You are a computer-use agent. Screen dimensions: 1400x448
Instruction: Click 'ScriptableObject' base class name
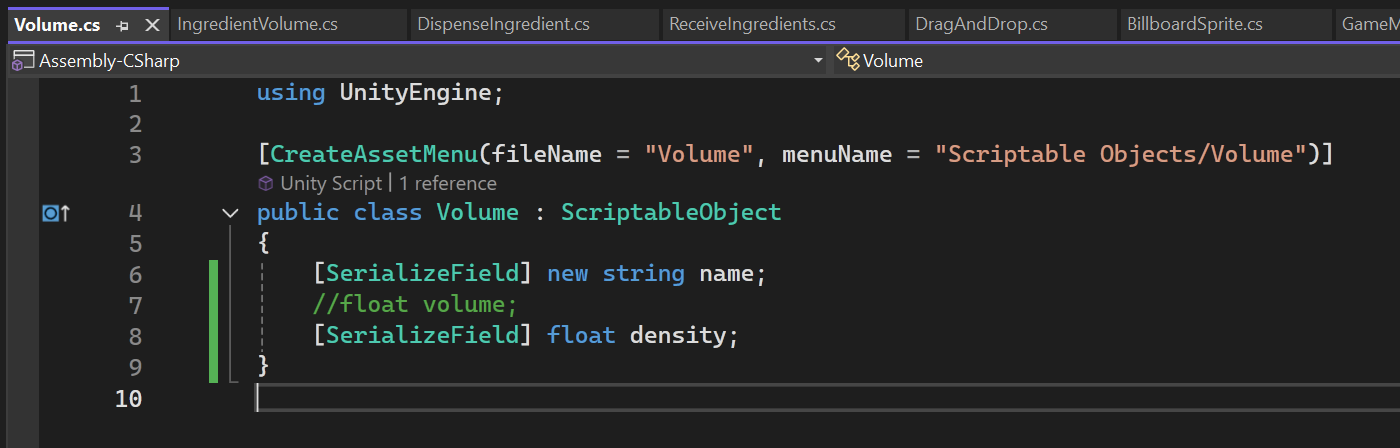(x=671, y=212)
